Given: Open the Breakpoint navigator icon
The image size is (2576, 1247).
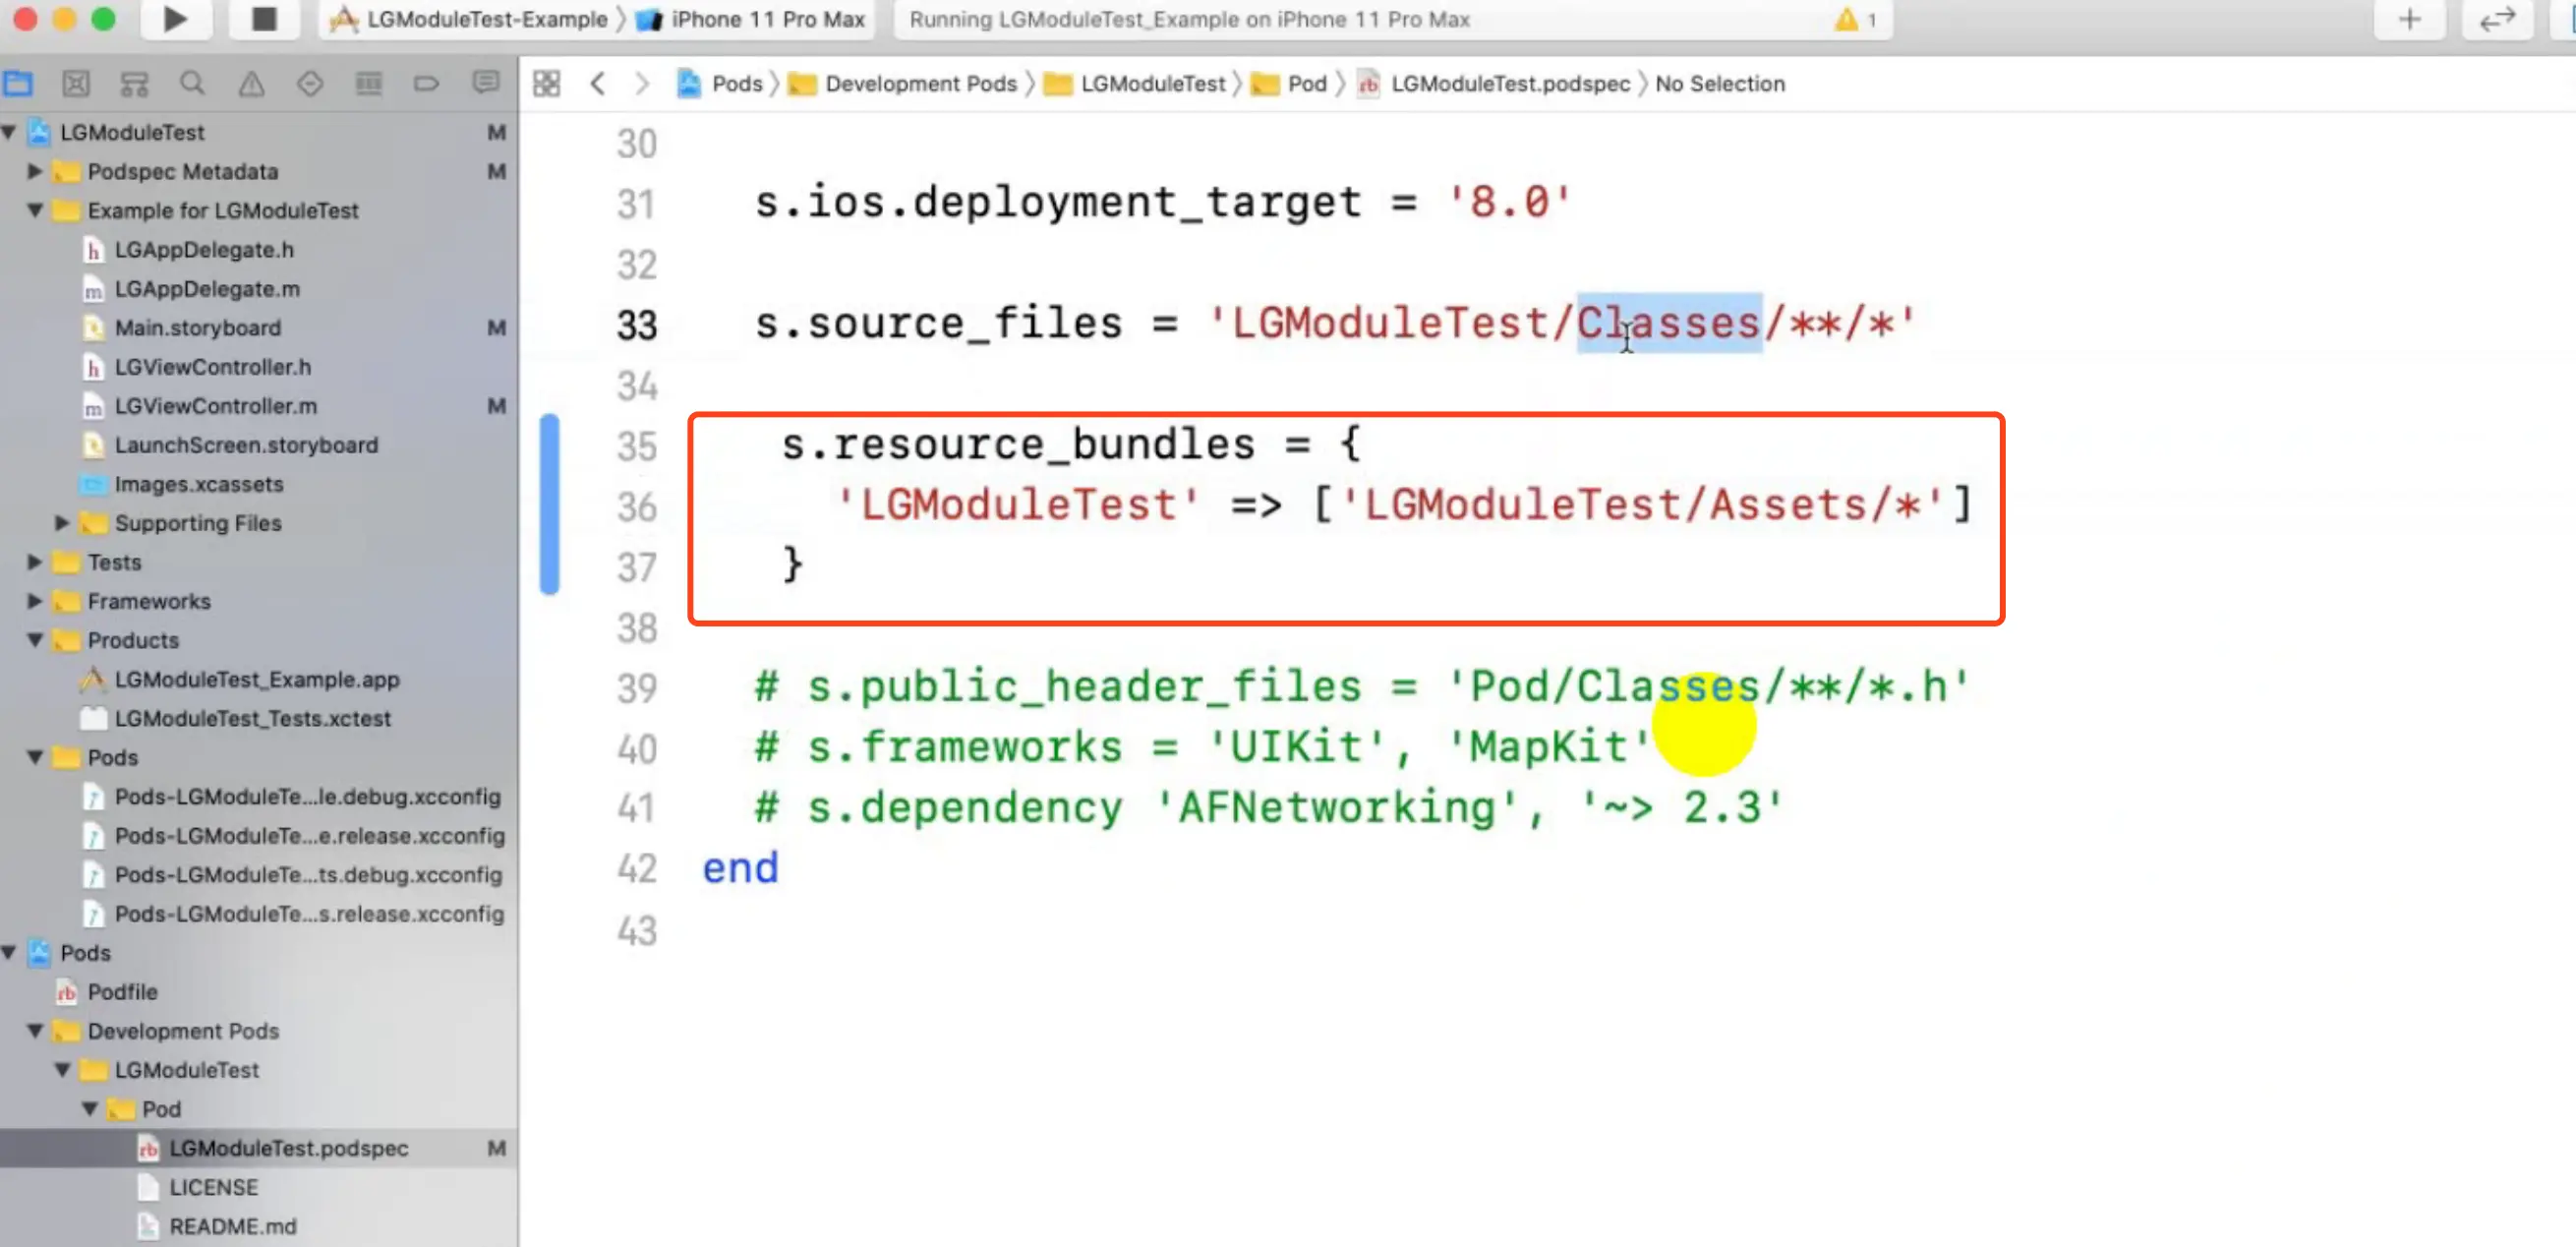Looking at the screenshot, I should (x=426, y=84).
